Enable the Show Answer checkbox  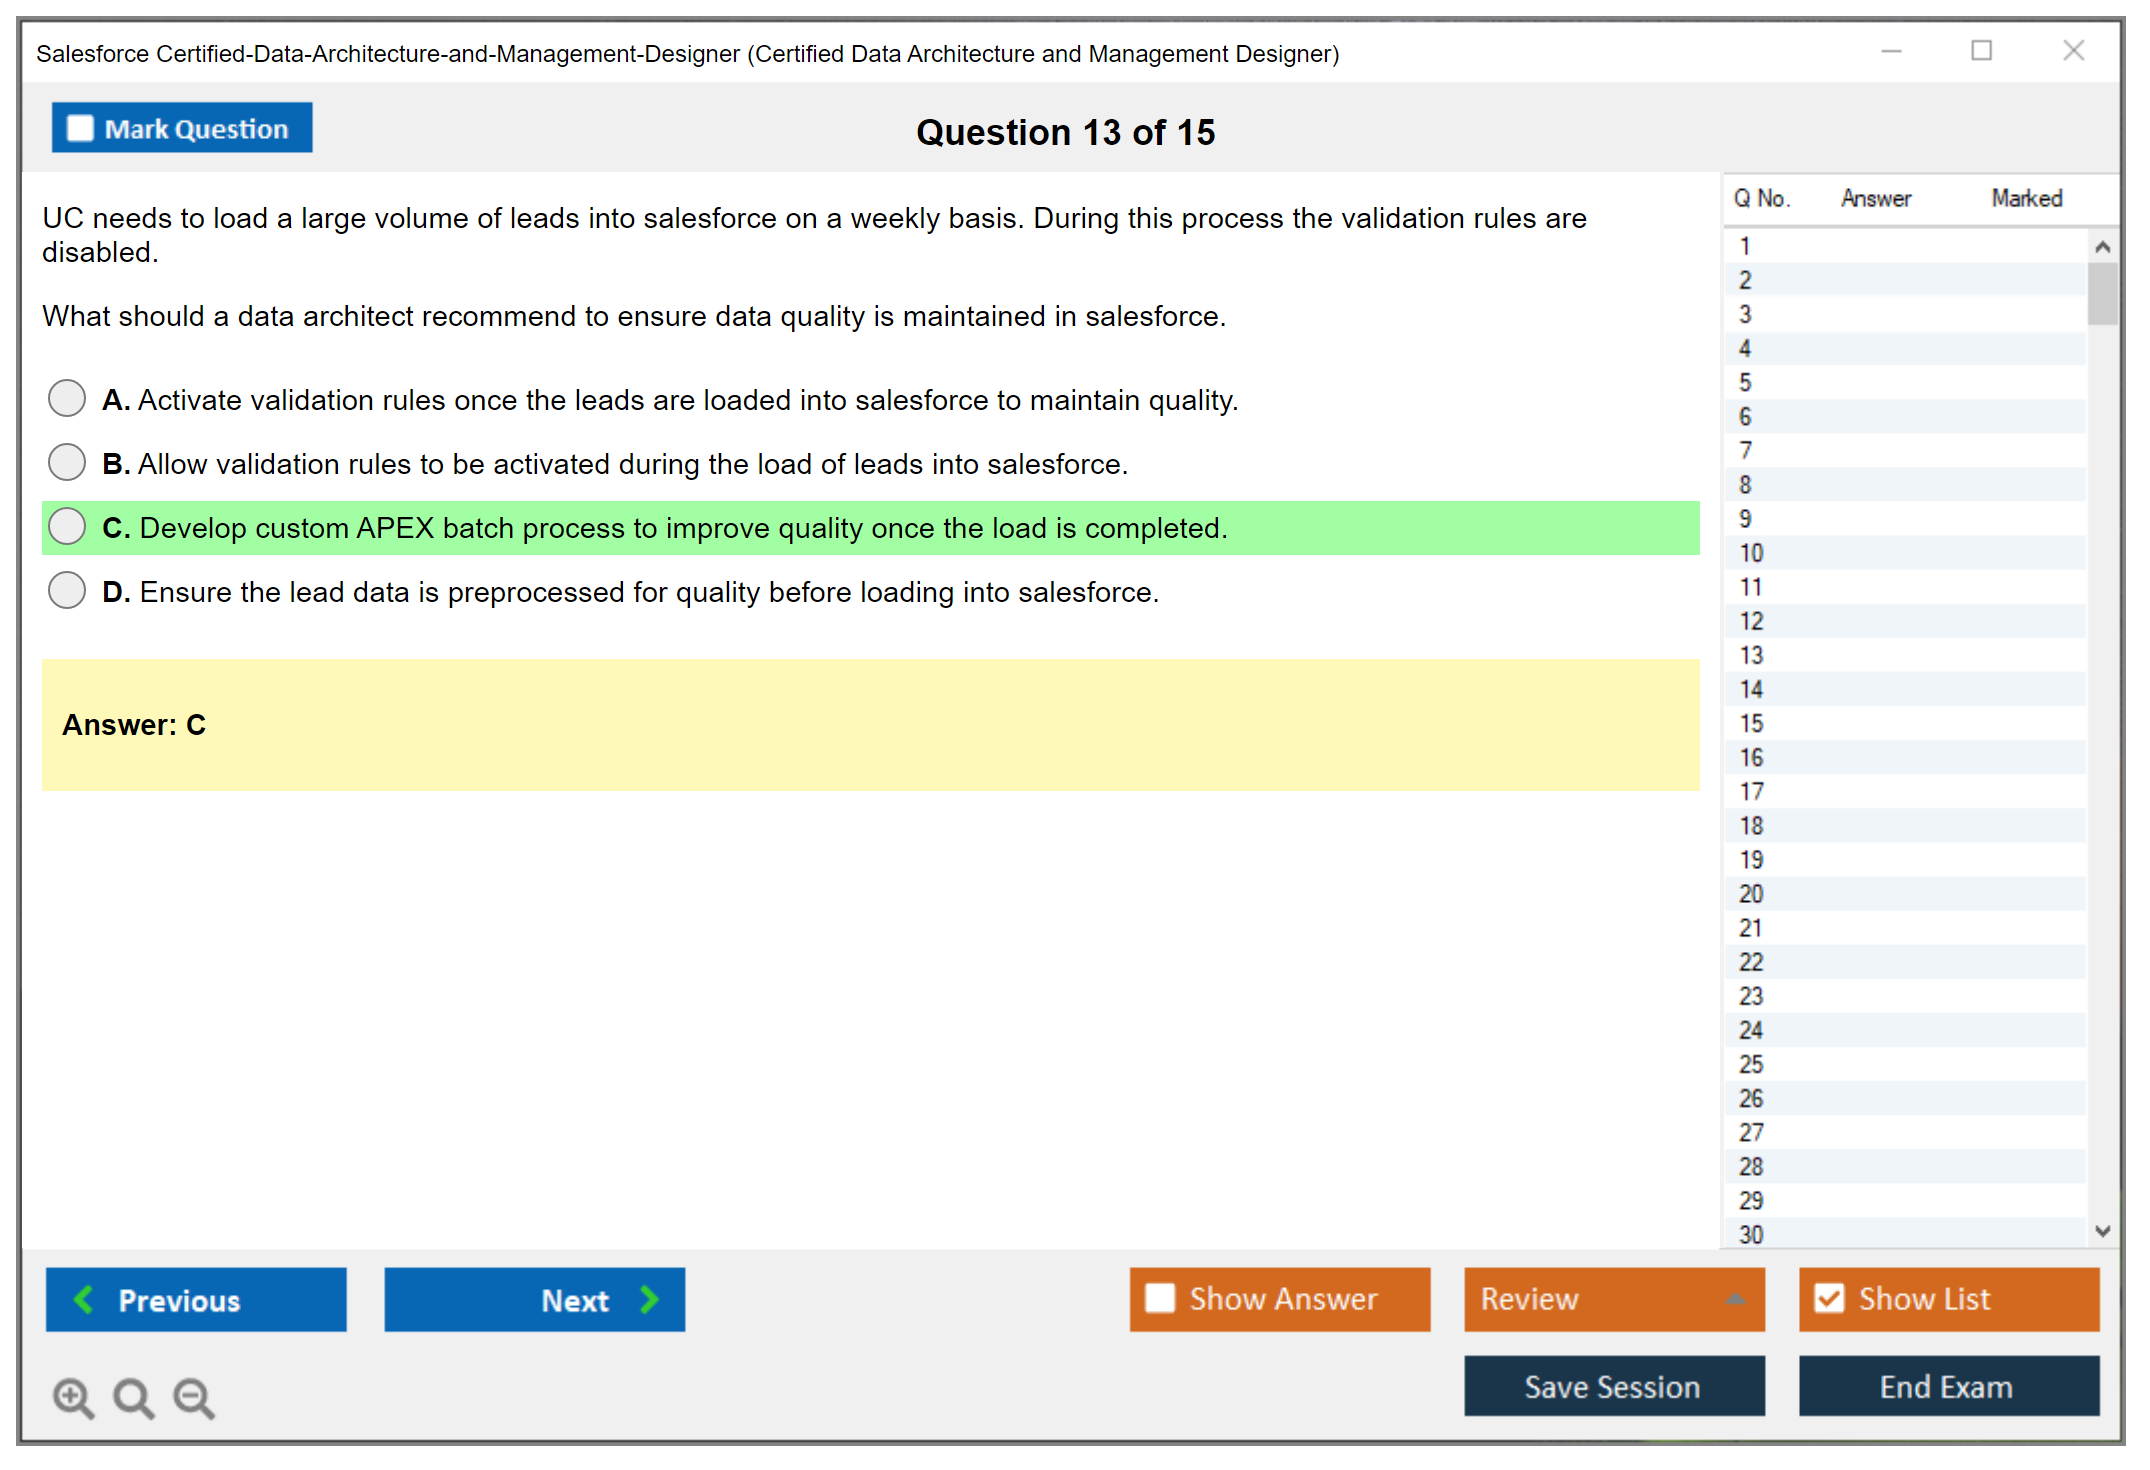pos(1160,1298)
